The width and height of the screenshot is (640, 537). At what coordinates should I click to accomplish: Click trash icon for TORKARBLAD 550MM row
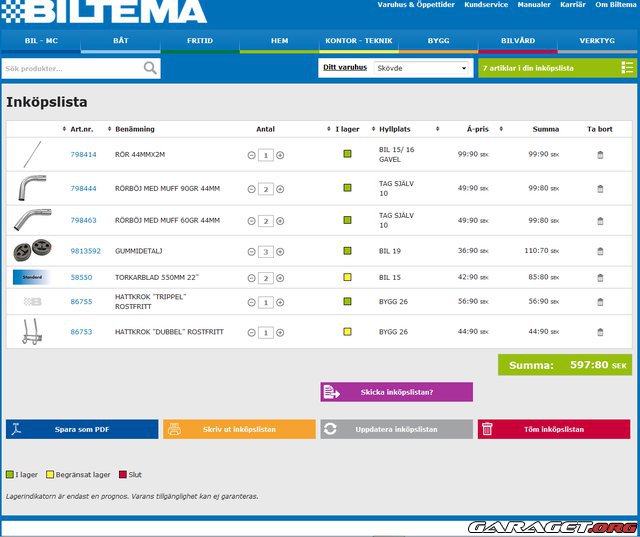[600, 277]
